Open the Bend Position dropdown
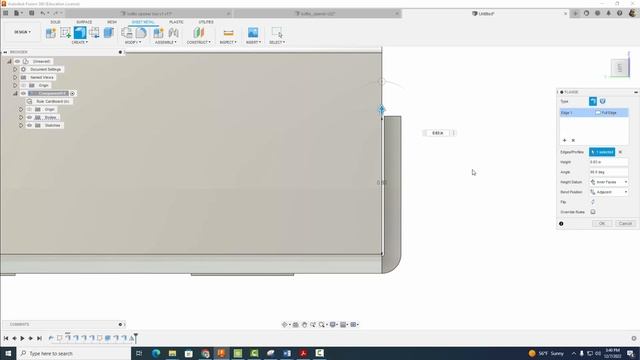 tap(609, 192)
